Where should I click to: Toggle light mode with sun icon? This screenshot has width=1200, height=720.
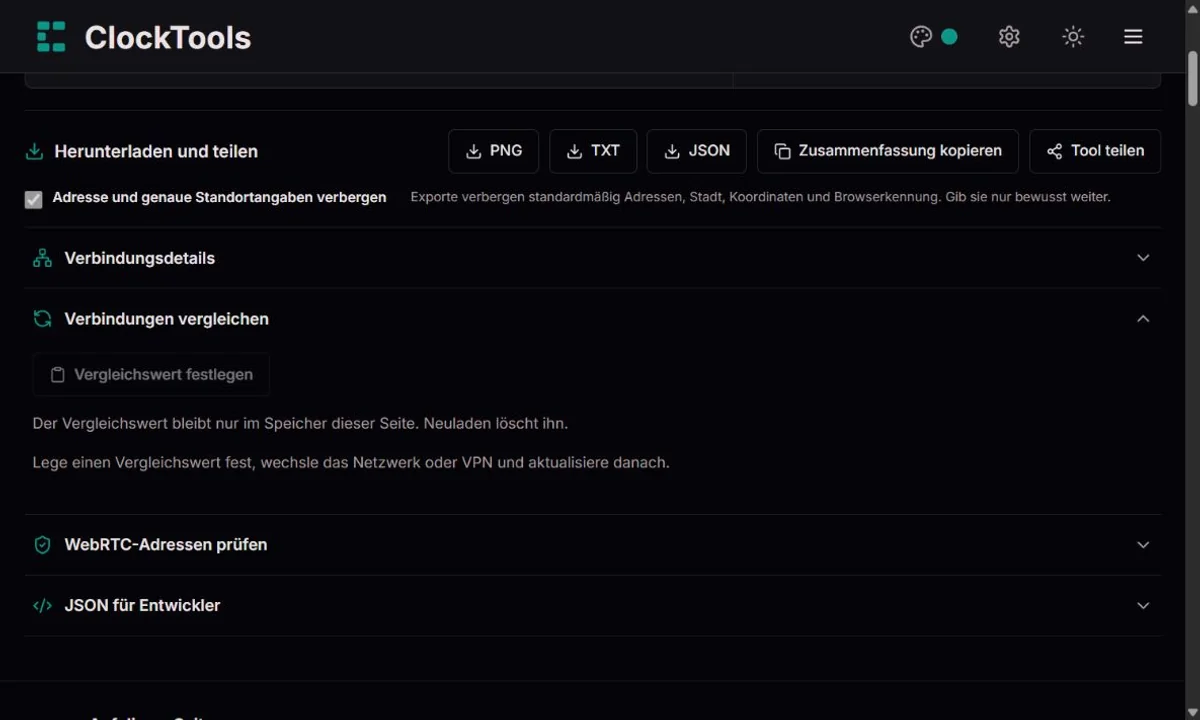[x=1073, y=37]
